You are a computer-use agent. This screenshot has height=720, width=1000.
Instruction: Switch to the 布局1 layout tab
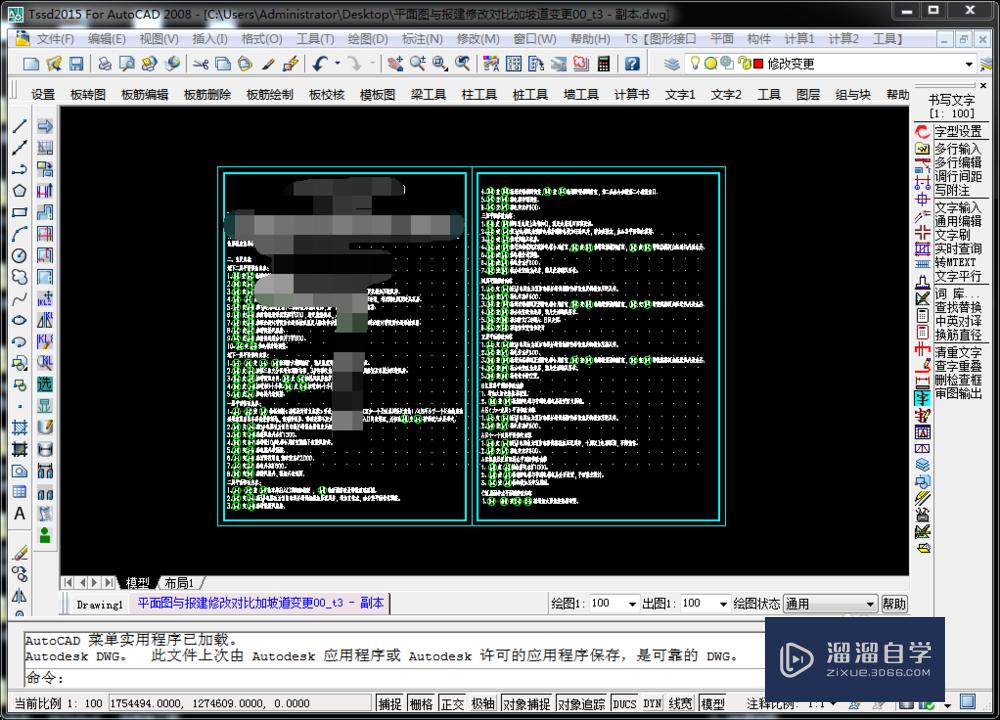click(178, 583)
